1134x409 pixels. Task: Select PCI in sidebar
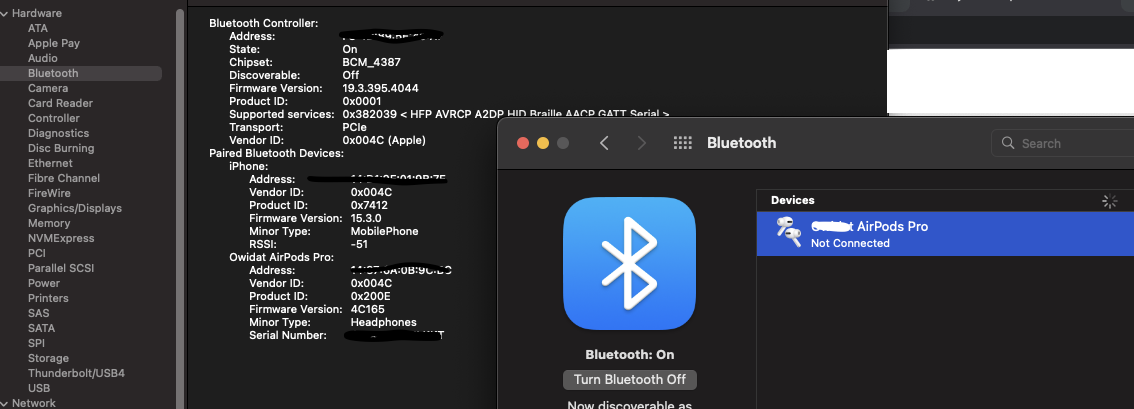tap(37, 254)
